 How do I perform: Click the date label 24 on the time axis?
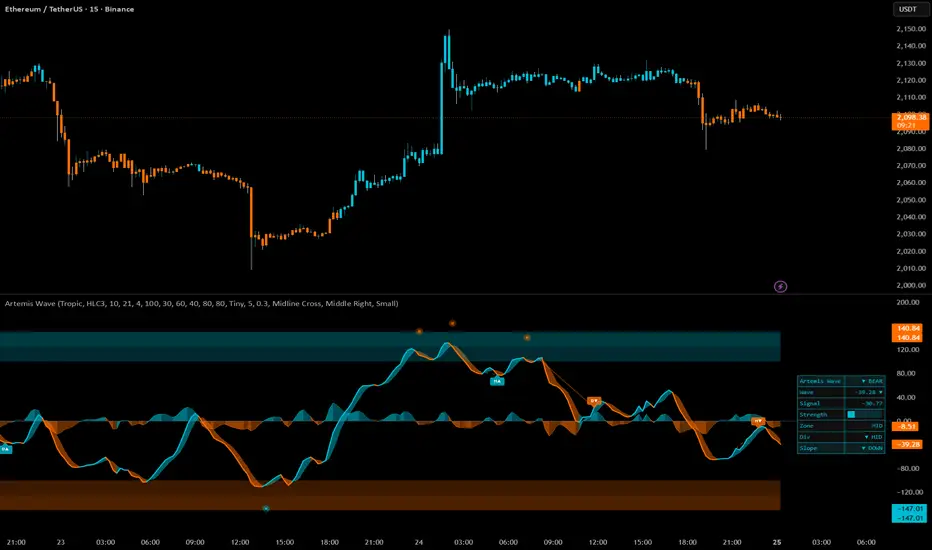pyautogui.click(x=418, y=542)
